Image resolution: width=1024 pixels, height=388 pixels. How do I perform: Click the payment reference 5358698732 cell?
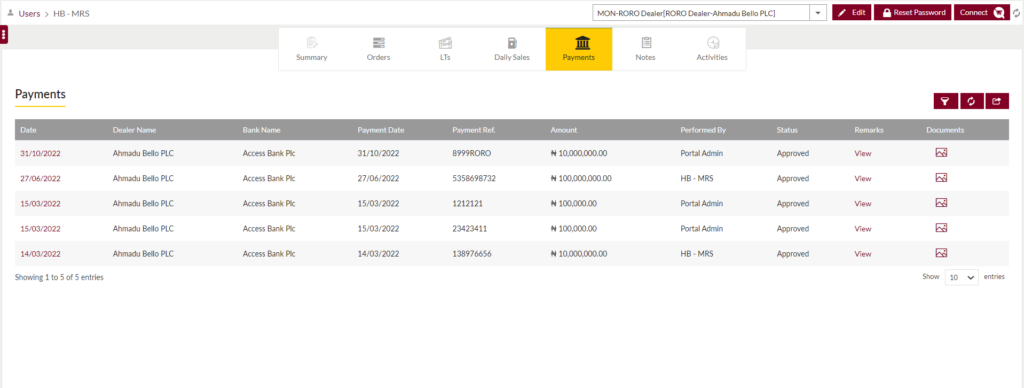coord(474,178)
